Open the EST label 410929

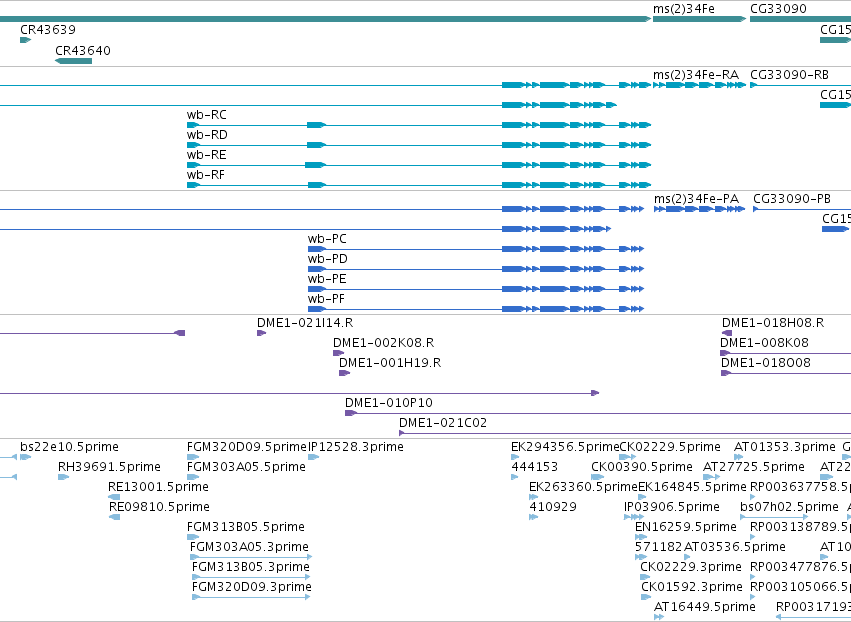click(553, 506)
